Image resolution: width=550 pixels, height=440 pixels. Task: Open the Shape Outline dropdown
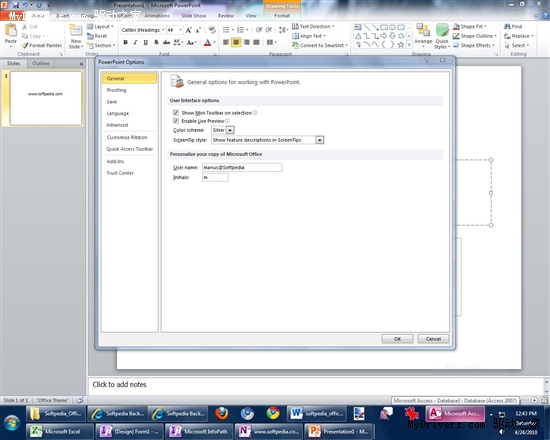tap(475, 36)
